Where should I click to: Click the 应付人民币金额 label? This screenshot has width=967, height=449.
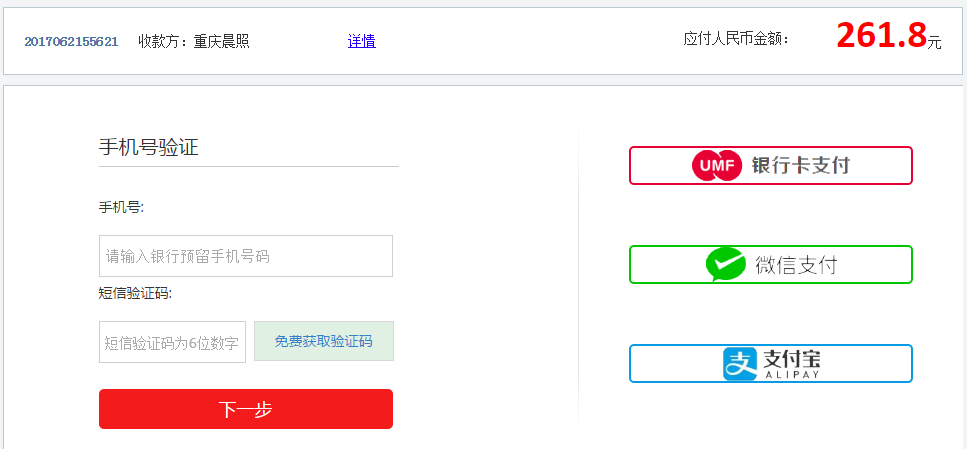pyautogui.click(x=736, y=39)
